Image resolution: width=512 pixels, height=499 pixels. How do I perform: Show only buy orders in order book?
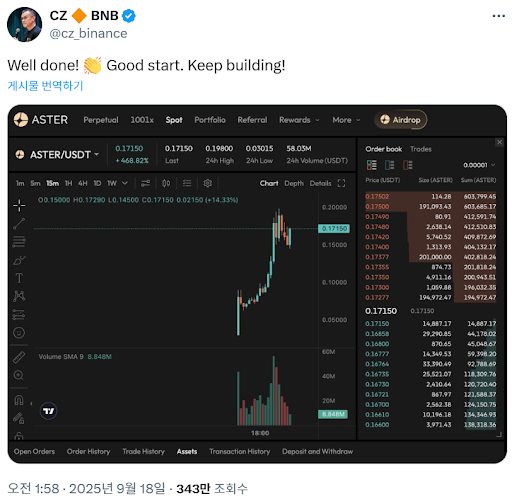pos(390,165)
